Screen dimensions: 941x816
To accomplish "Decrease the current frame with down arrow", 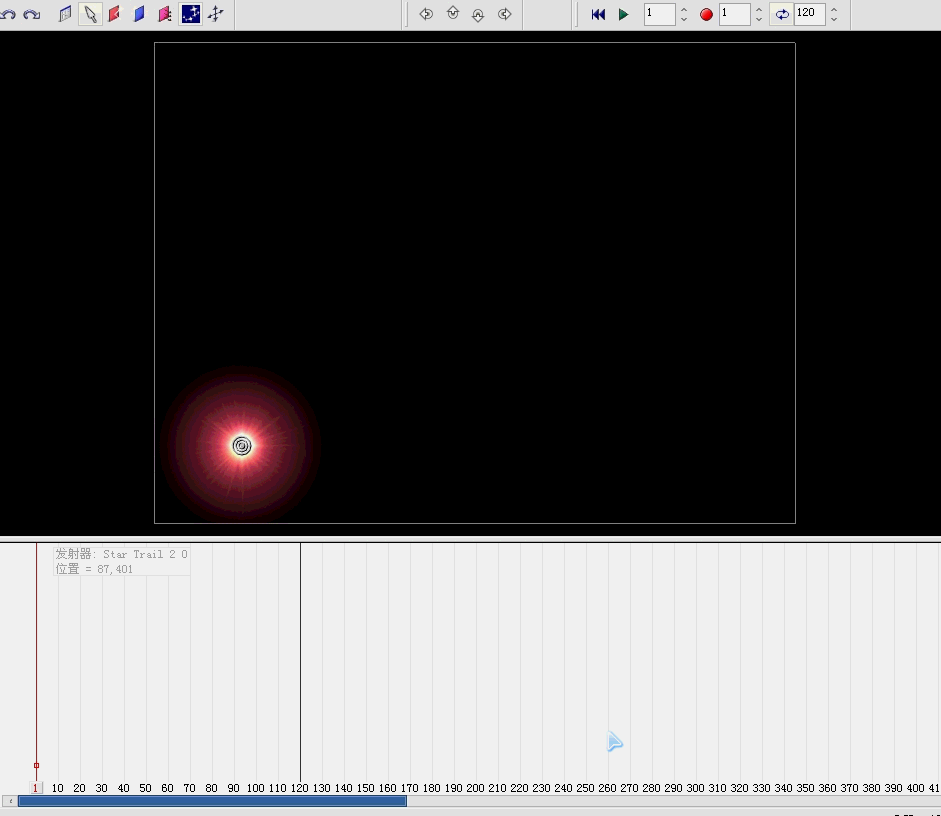I will (684, 19).
